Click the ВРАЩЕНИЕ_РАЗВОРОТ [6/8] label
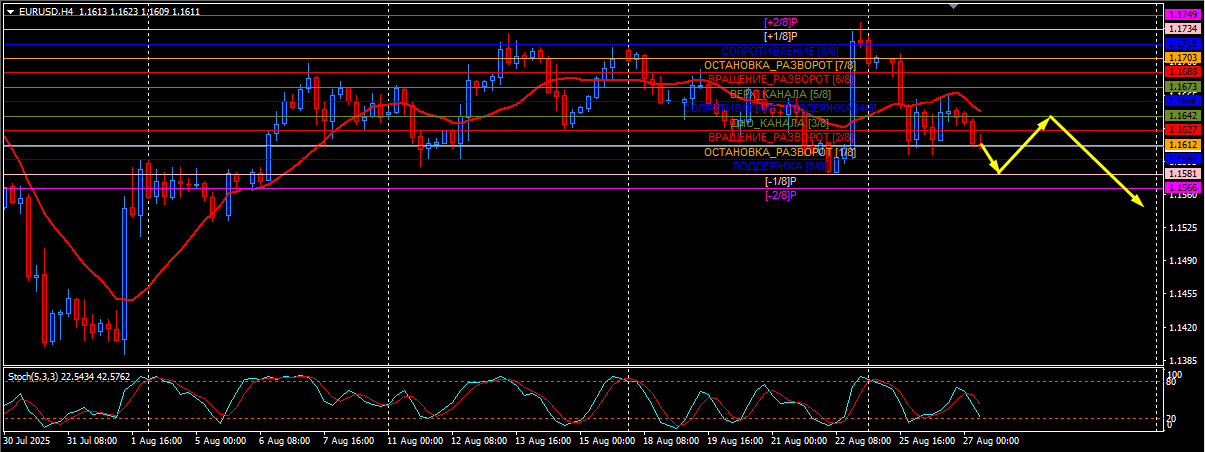 pos(781,79)
